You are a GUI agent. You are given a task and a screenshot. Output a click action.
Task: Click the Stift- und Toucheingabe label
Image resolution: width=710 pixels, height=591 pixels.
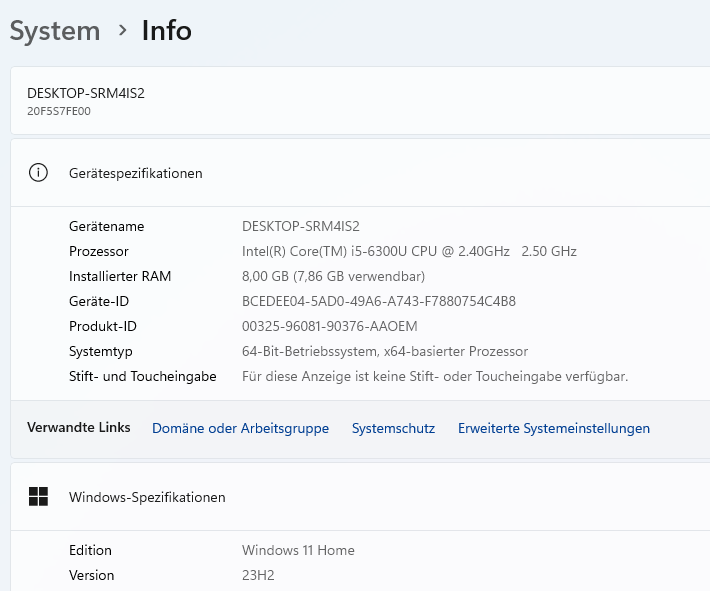tap(143, 376)
